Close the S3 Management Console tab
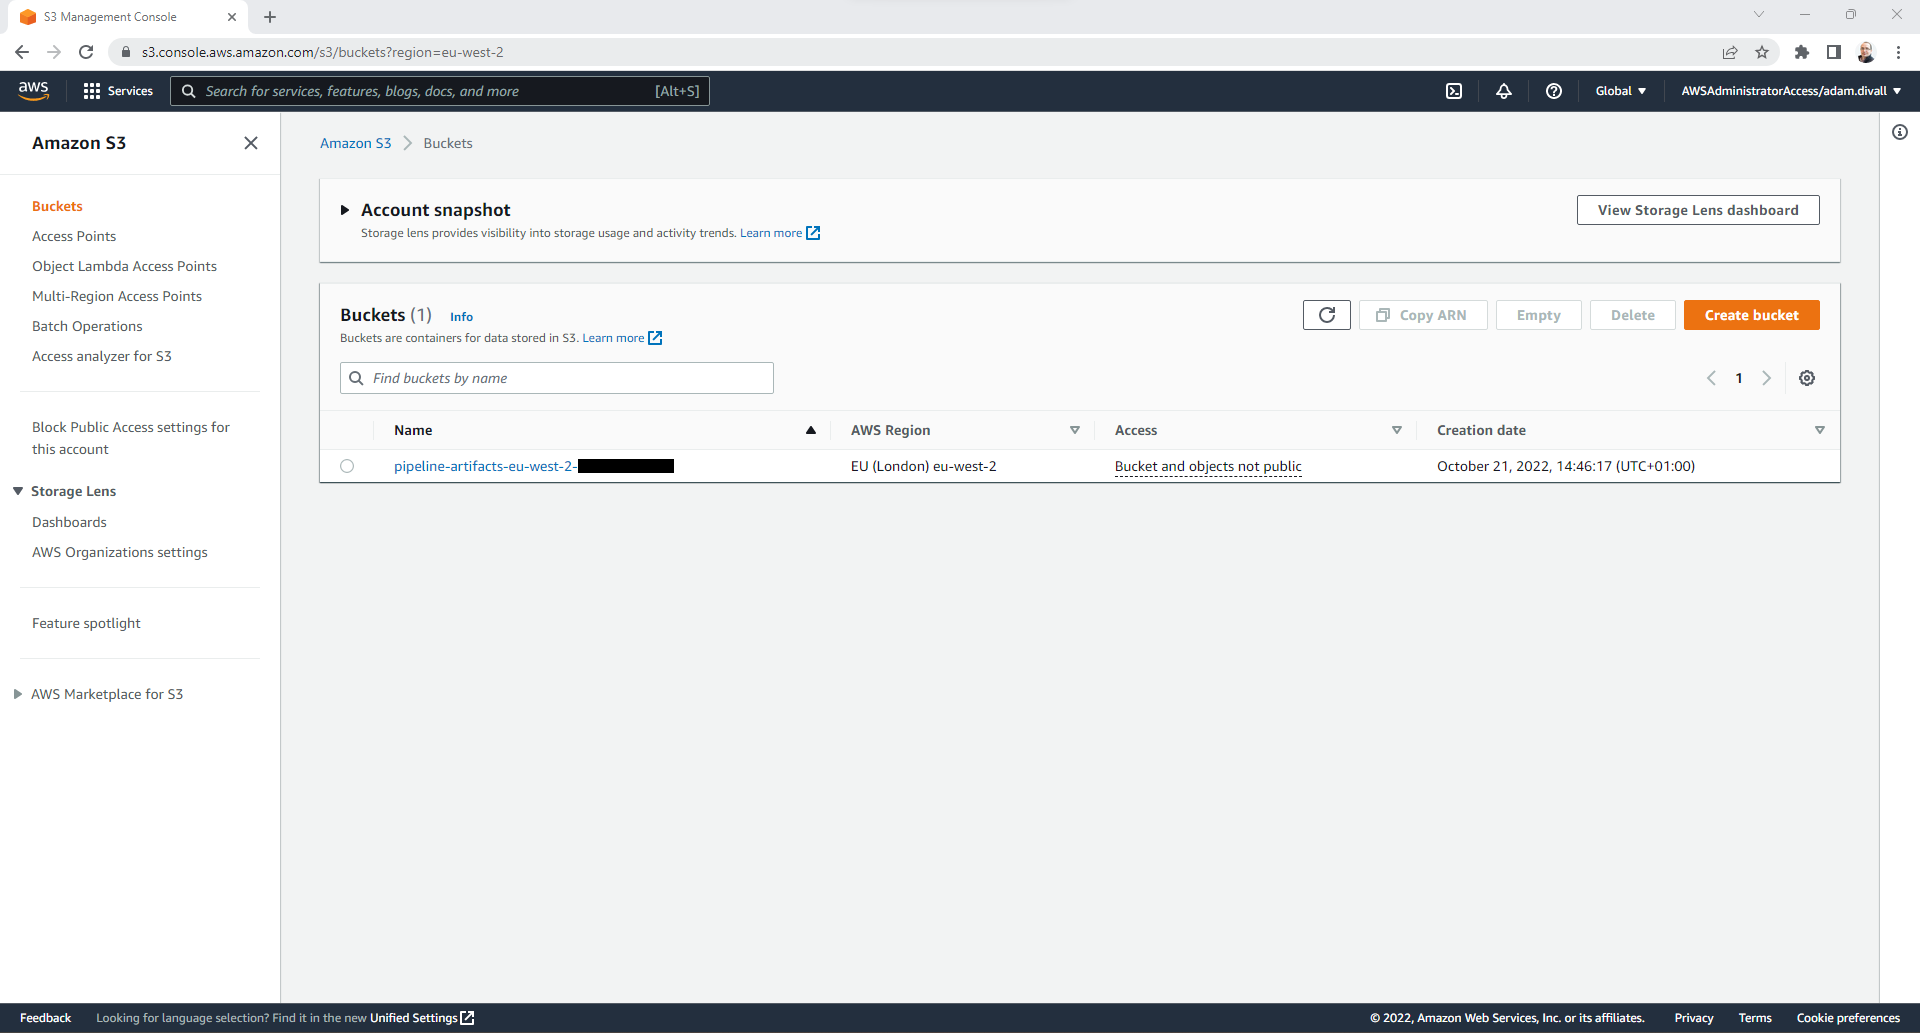This screenshot has width=1920, height=1033. tap(232, 17)
